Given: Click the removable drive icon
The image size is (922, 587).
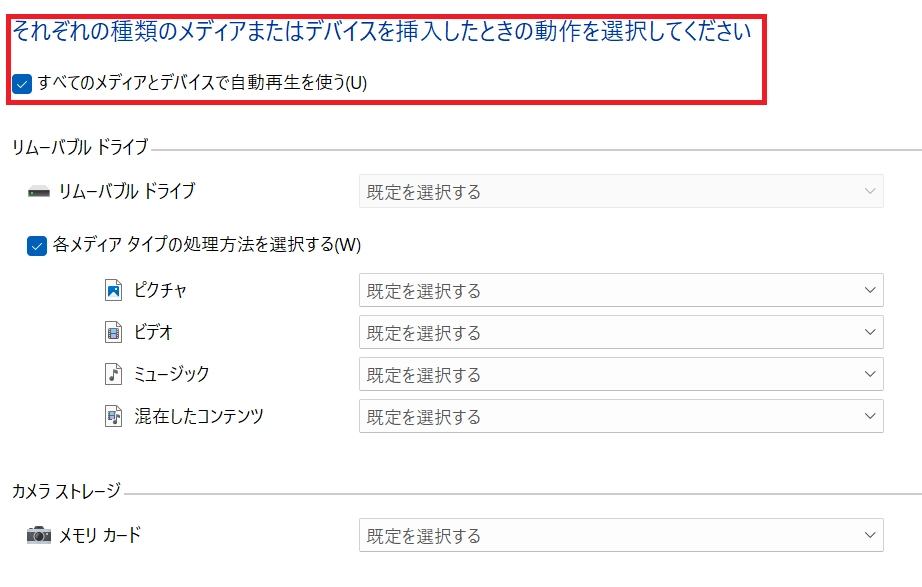Looking at the screenshot, I should 39,191.
